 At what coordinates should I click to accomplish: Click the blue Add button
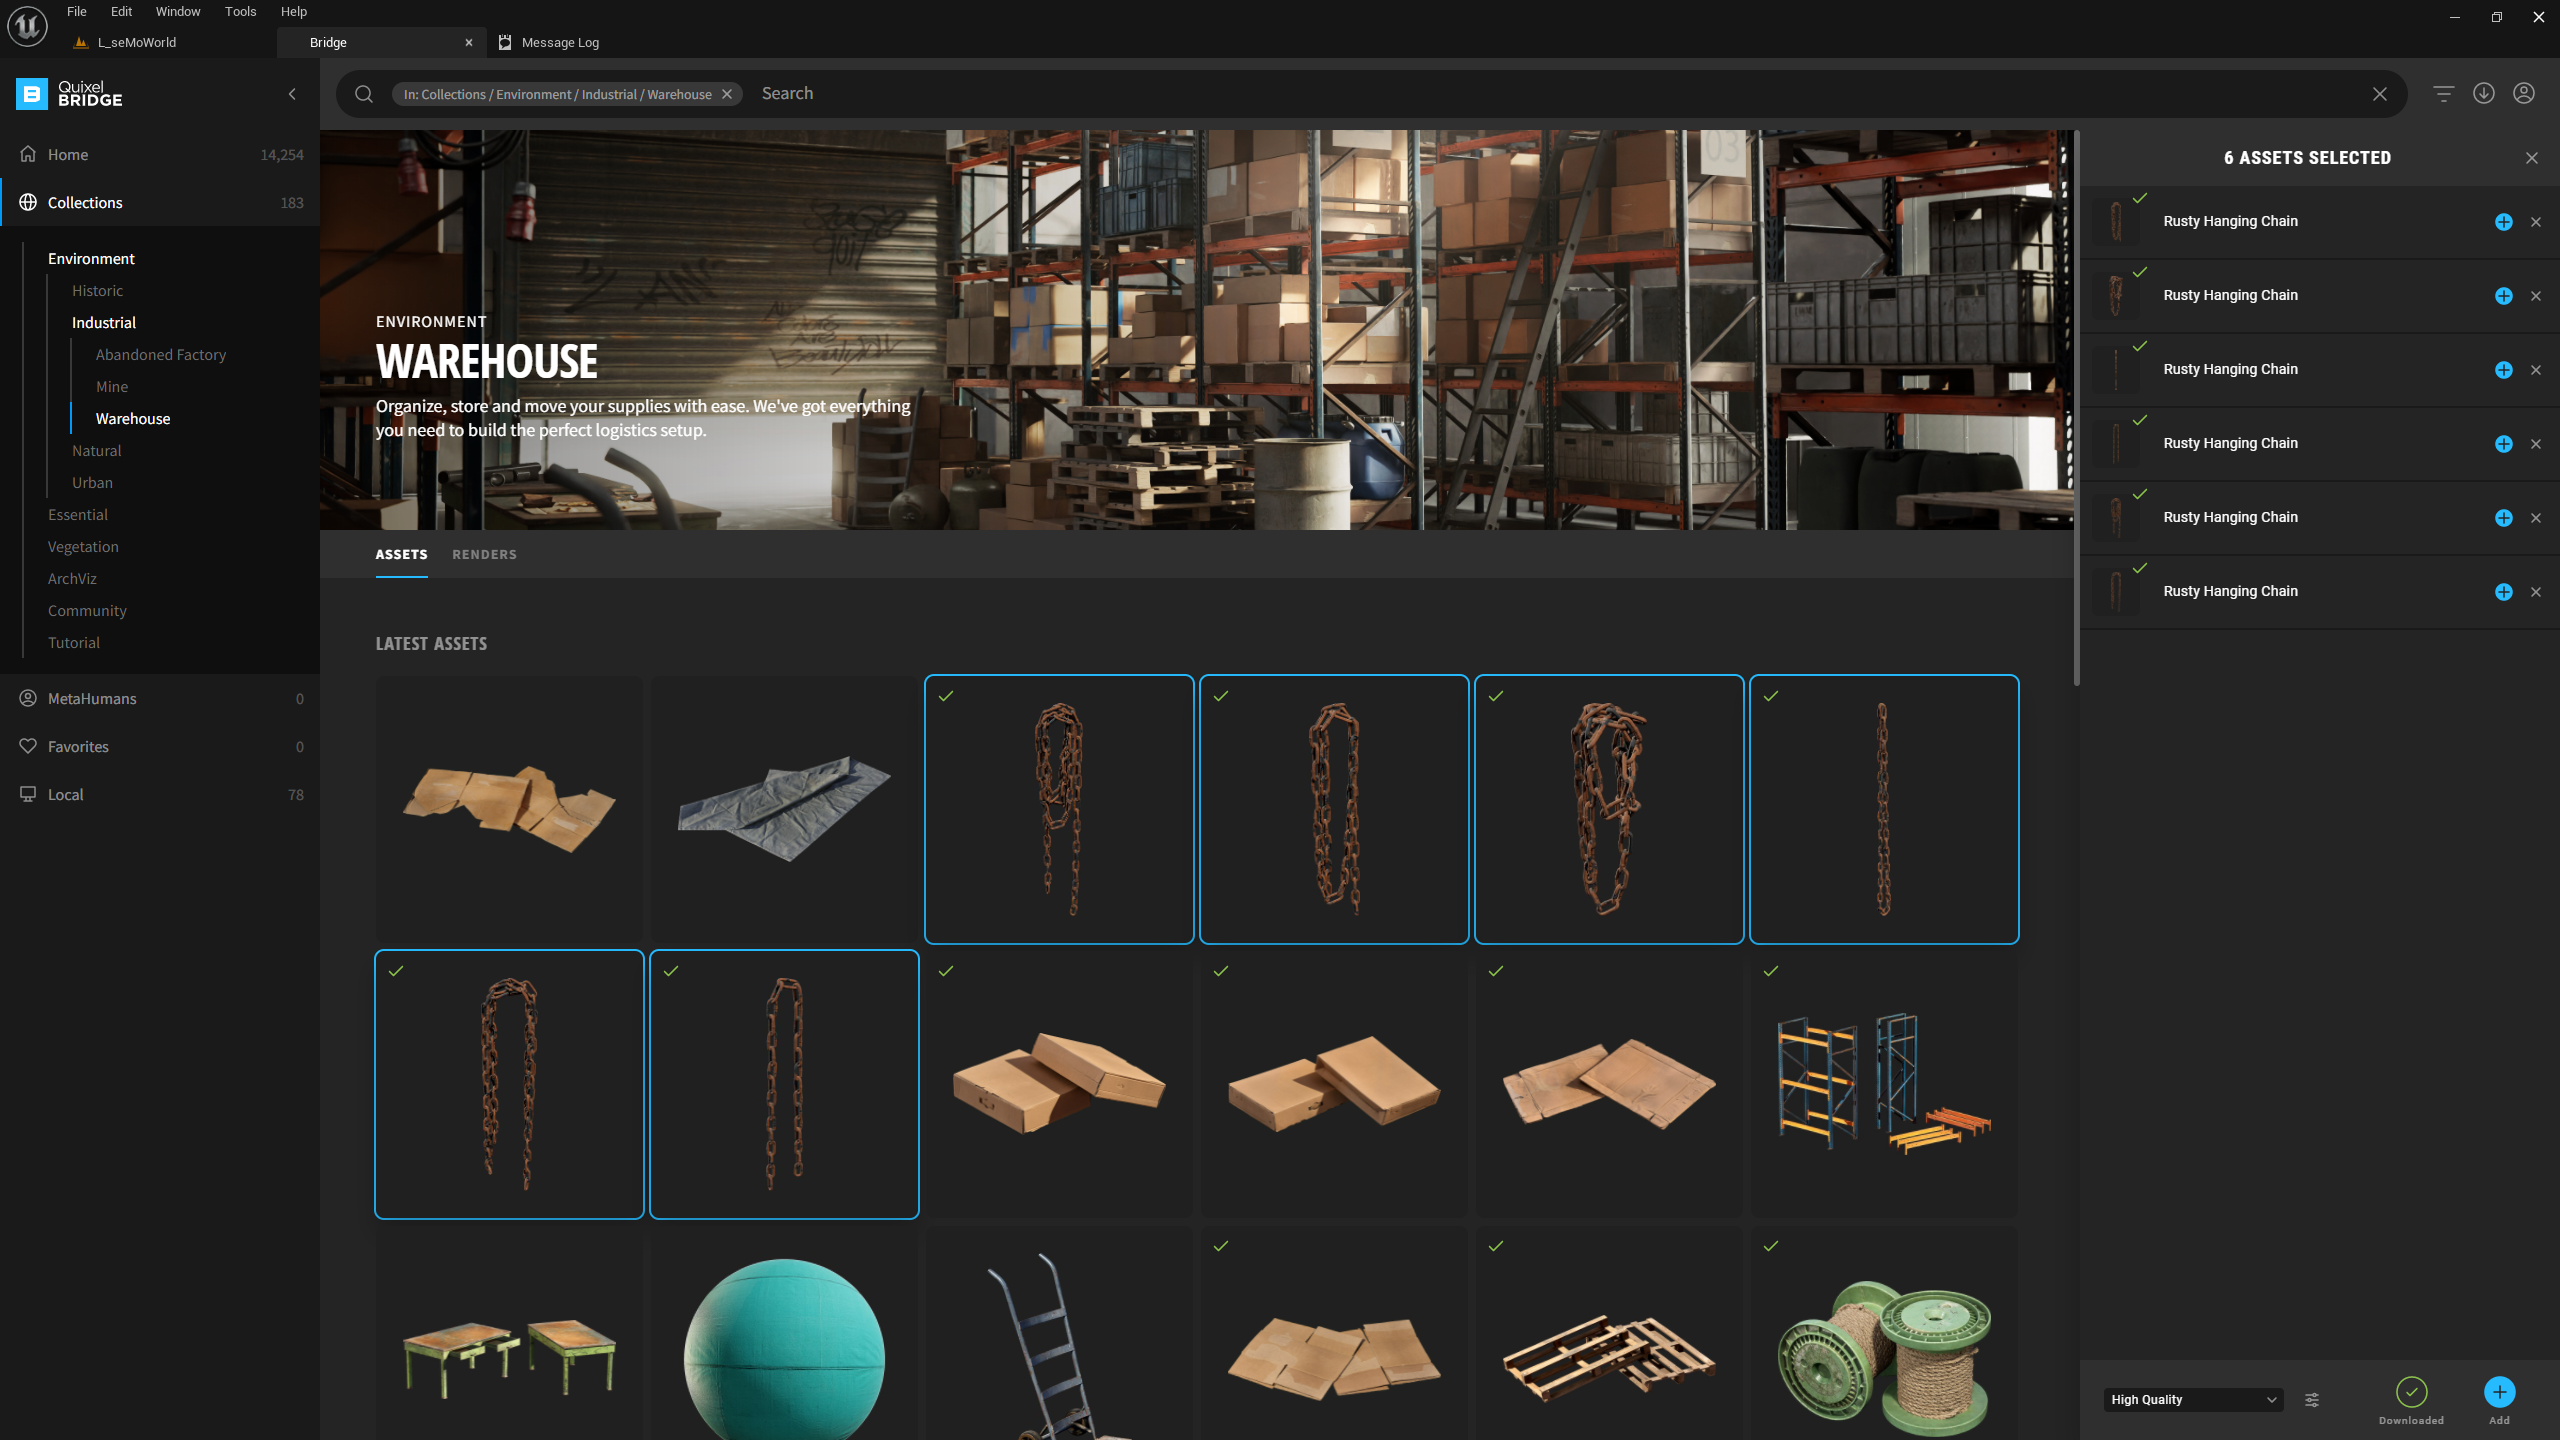2499,1393
